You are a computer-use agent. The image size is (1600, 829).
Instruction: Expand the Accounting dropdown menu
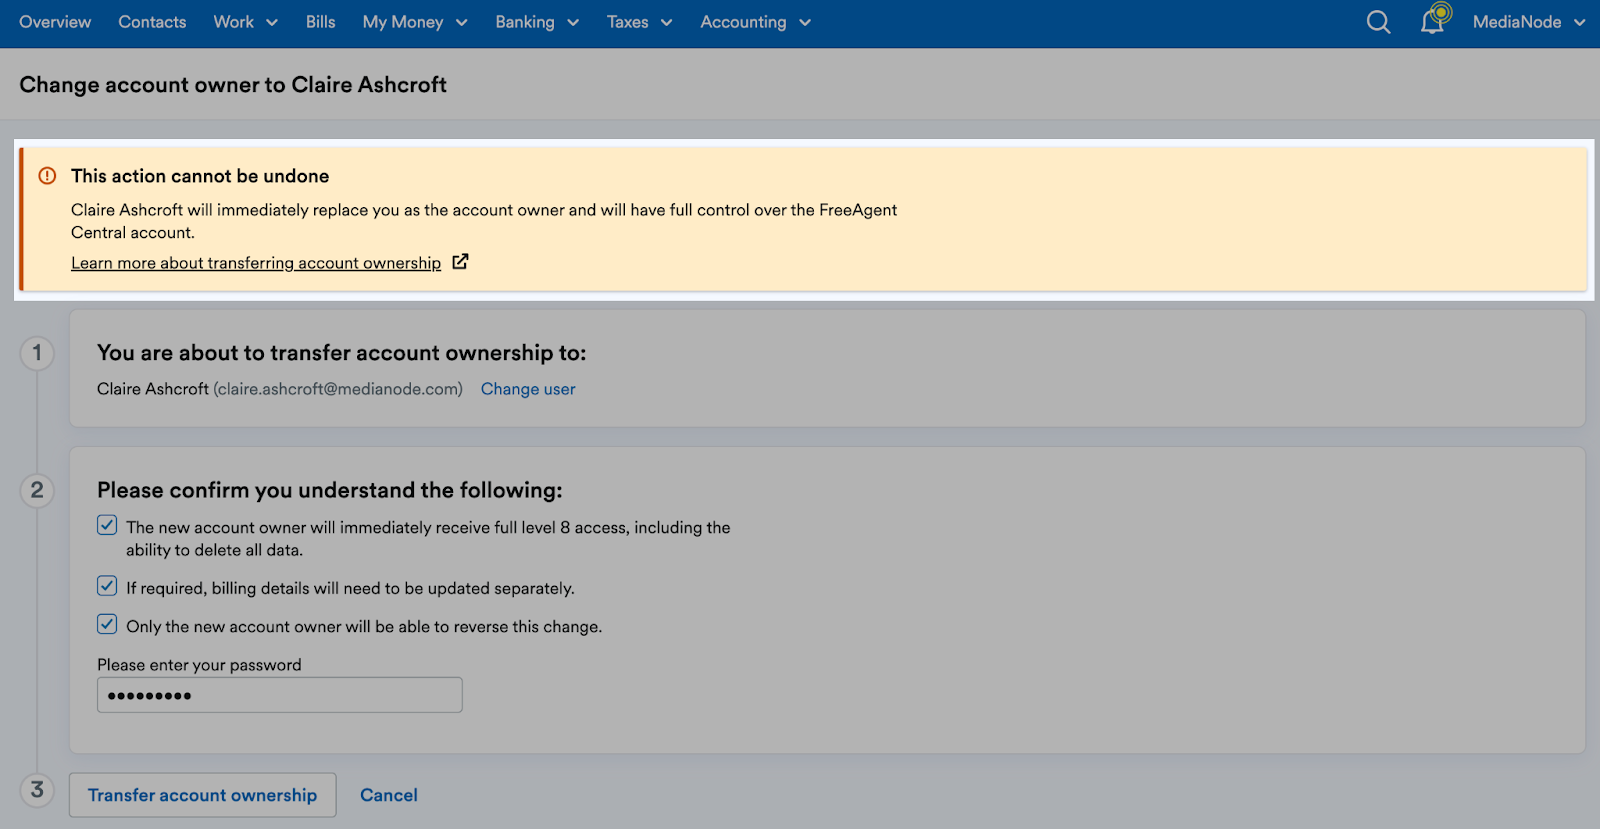coord(755,22)
